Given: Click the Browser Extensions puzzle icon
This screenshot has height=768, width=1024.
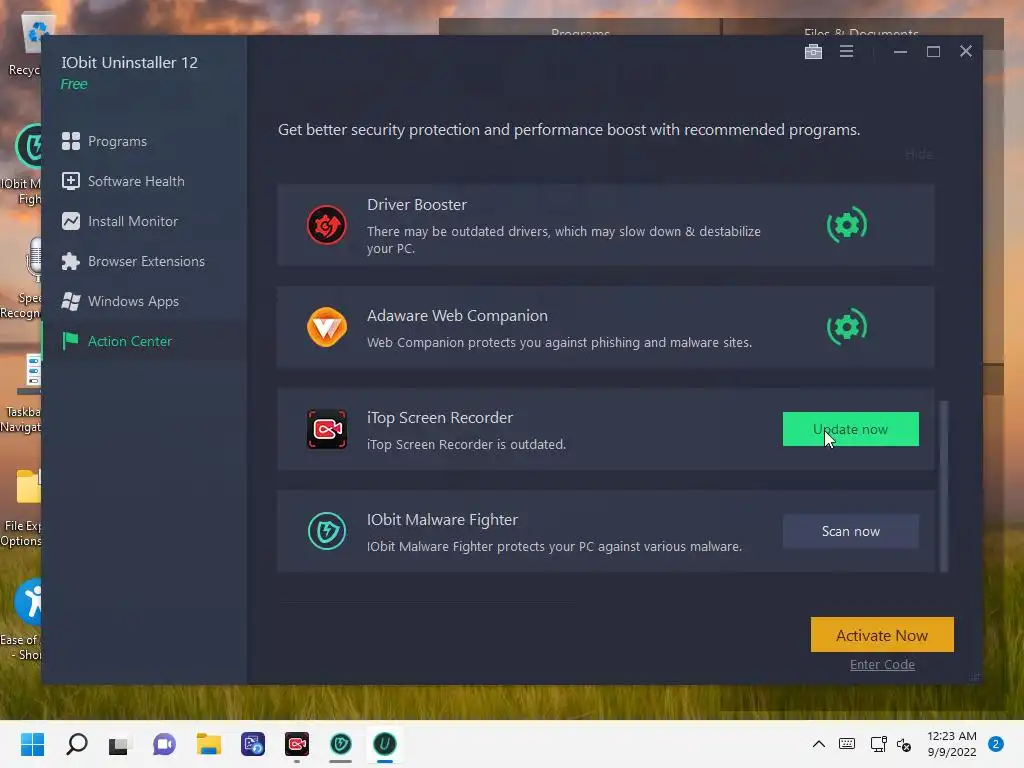Looking at the screenshot, I should [x=71, y=261].
